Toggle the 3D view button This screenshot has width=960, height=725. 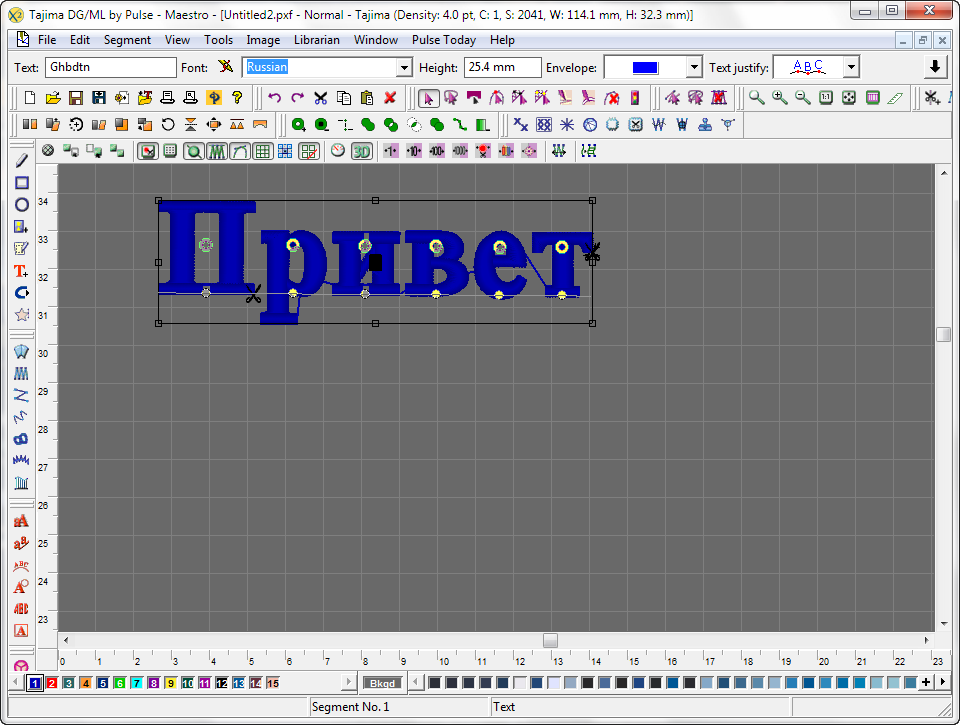click(361, 151)
